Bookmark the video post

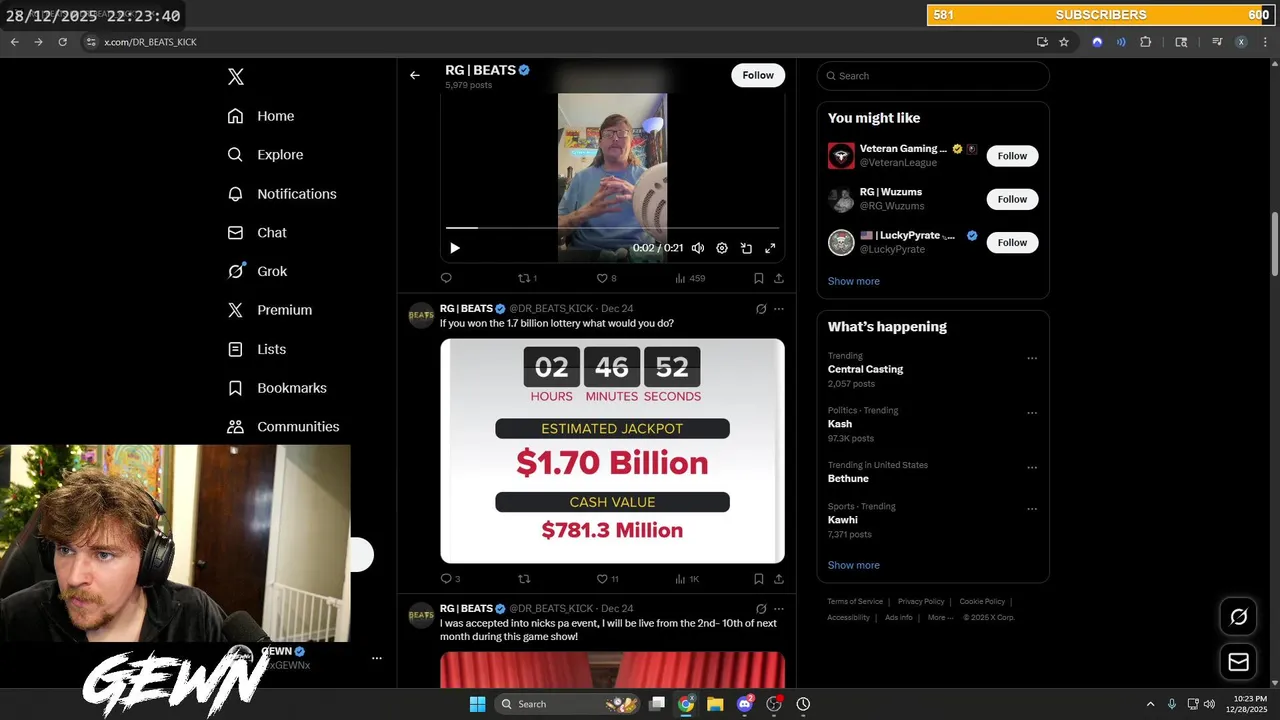tap(759, 278)
